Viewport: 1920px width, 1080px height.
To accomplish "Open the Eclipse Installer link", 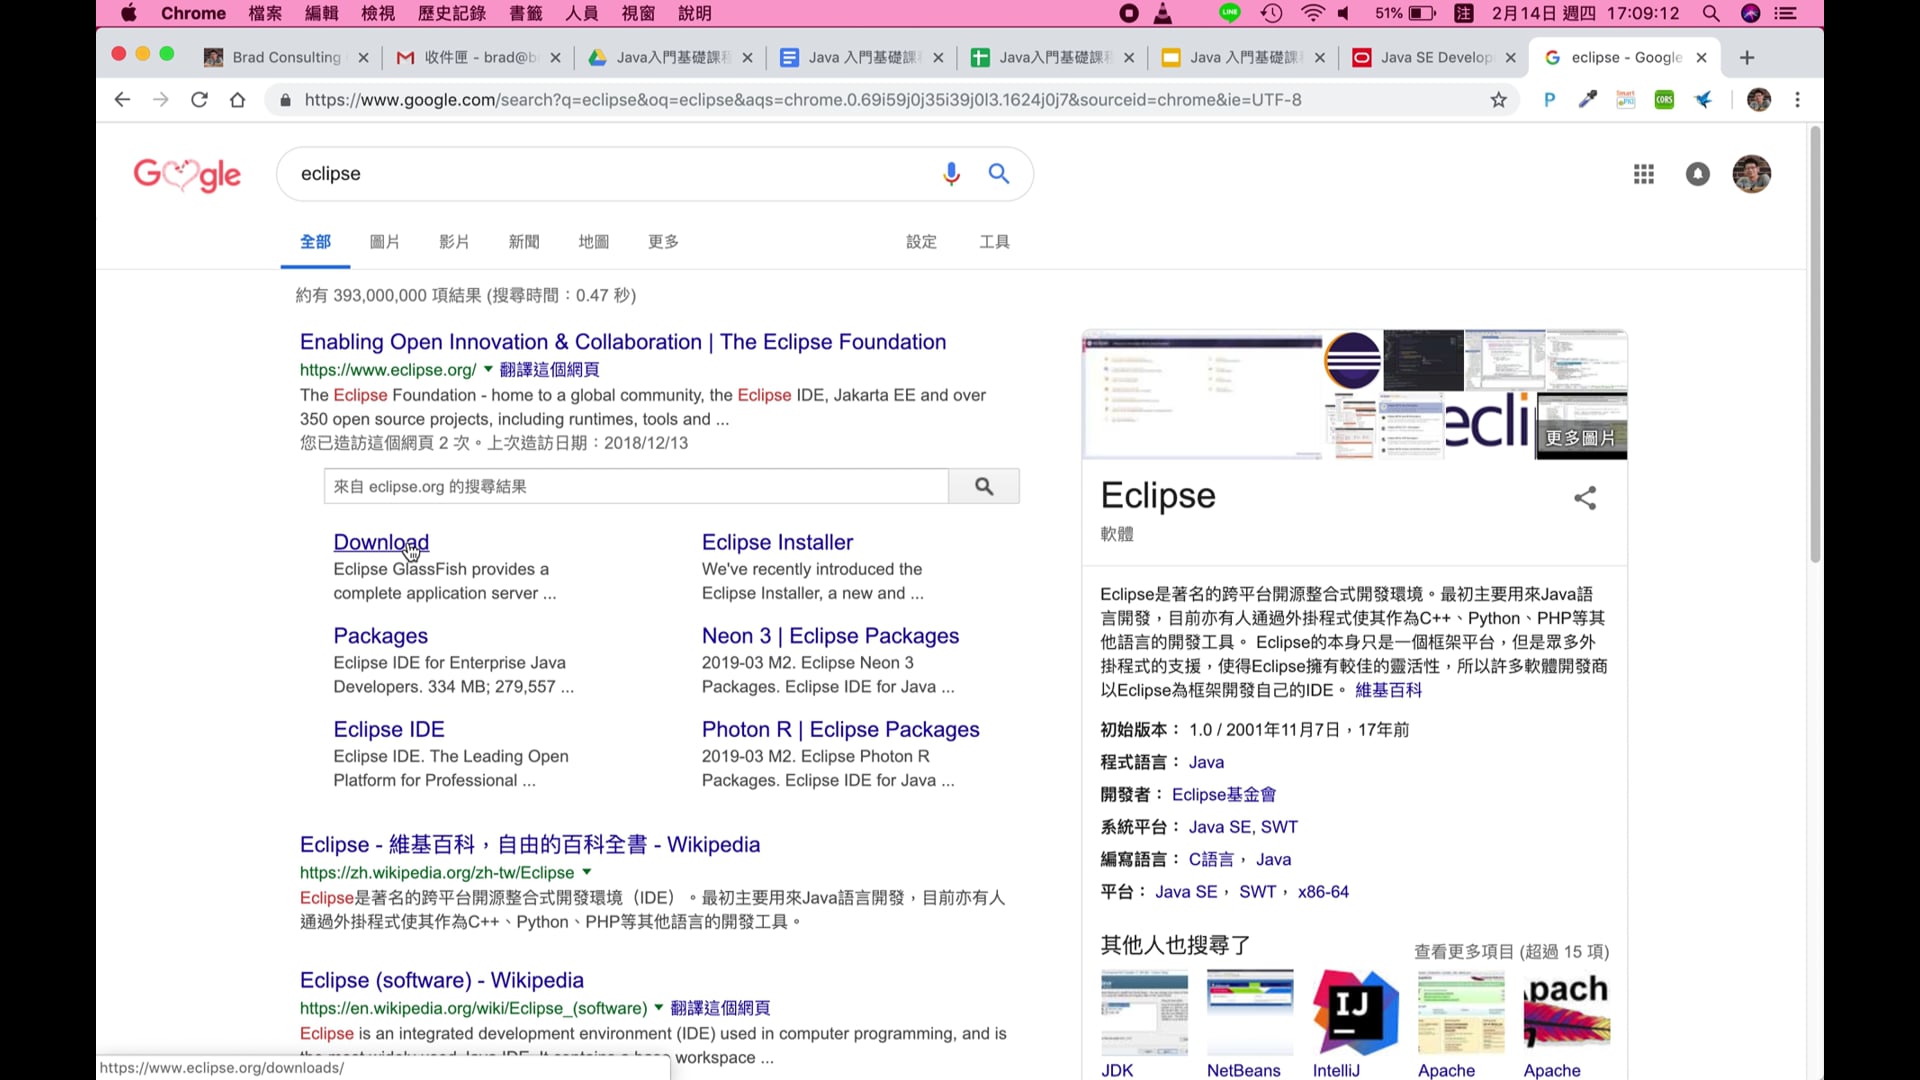I will tap(777, 542).
